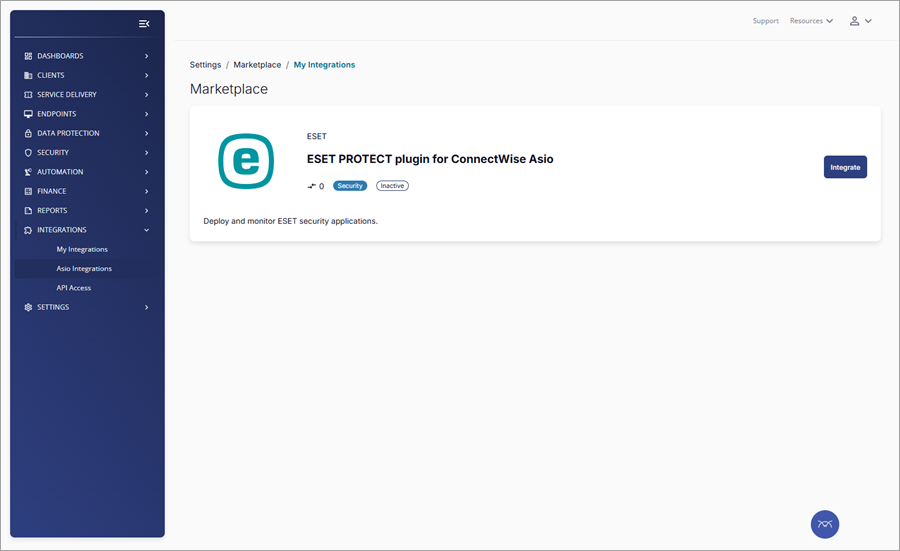Go to Marketplace breadcrumb
Viewport: 900px width, 551px height.
pyautogui.click(x=257, y=65)
